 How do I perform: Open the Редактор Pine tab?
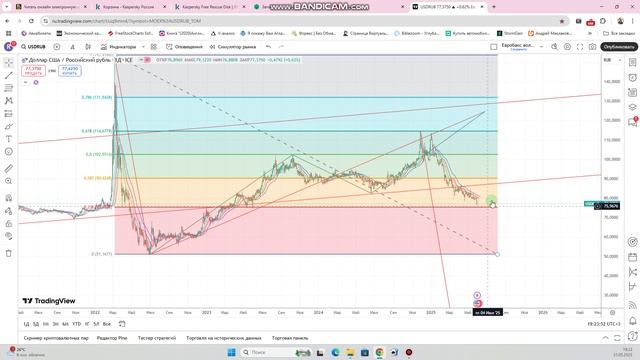(x=112, y=338)
